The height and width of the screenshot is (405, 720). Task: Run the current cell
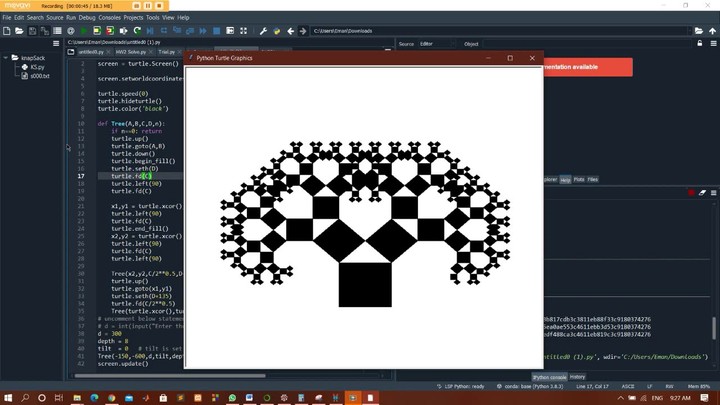97,31
